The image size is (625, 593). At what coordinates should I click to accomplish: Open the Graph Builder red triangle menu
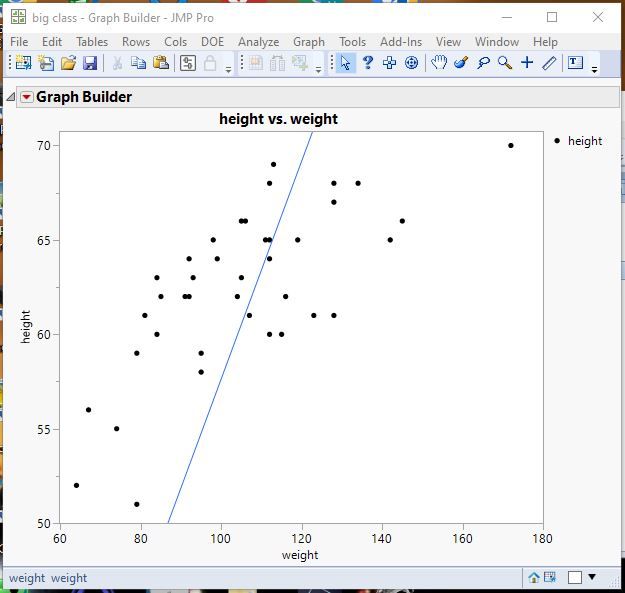pyautogui.click(x=27, y=97)
